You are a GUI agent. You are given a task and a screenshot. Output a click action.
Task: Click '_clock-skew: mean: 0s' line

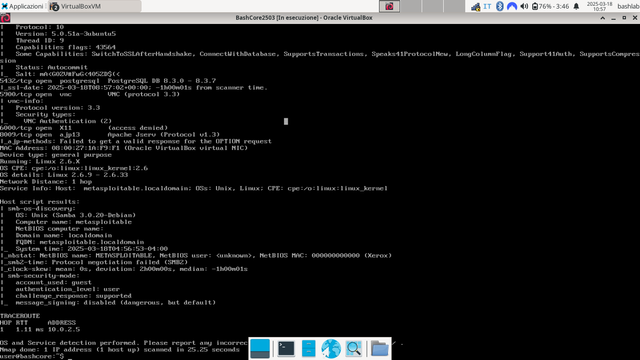click(x=124, y=269)
